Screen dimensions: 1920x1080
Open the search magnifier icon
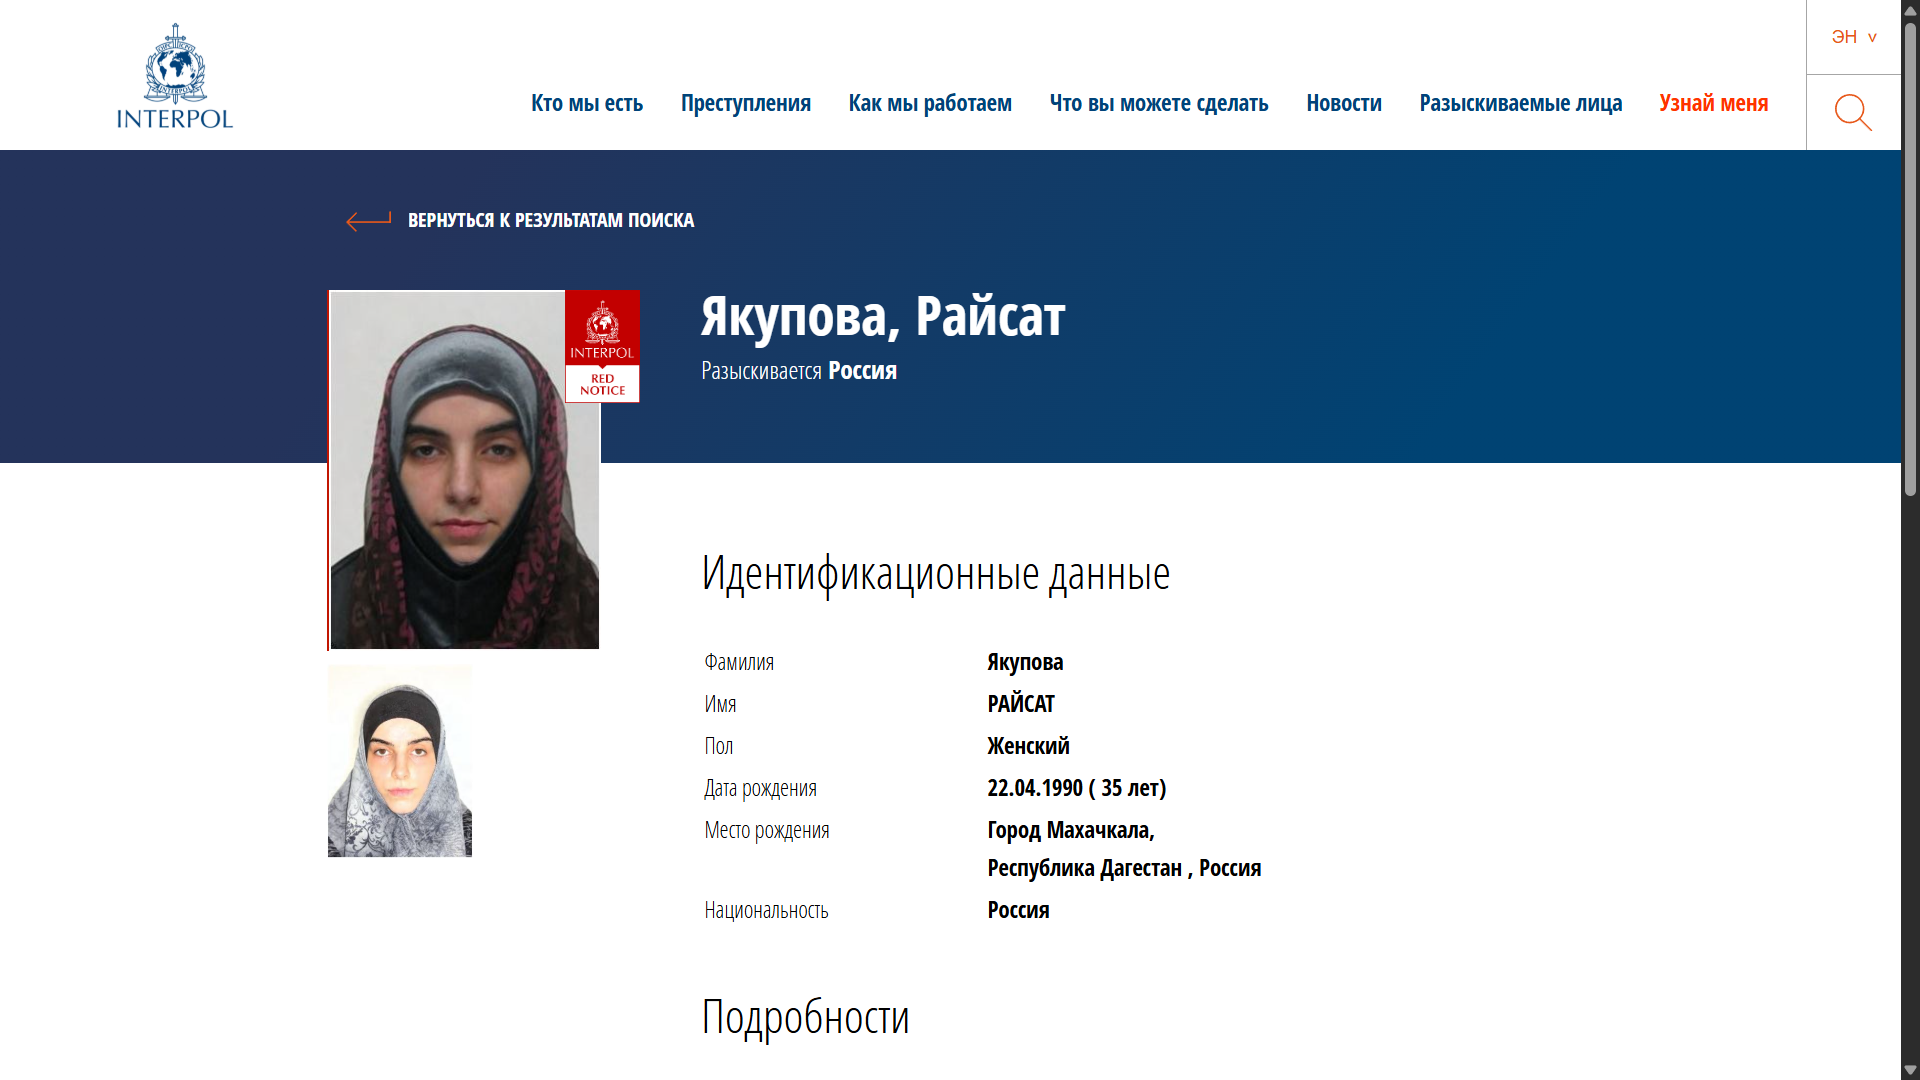pos(1852,112)
